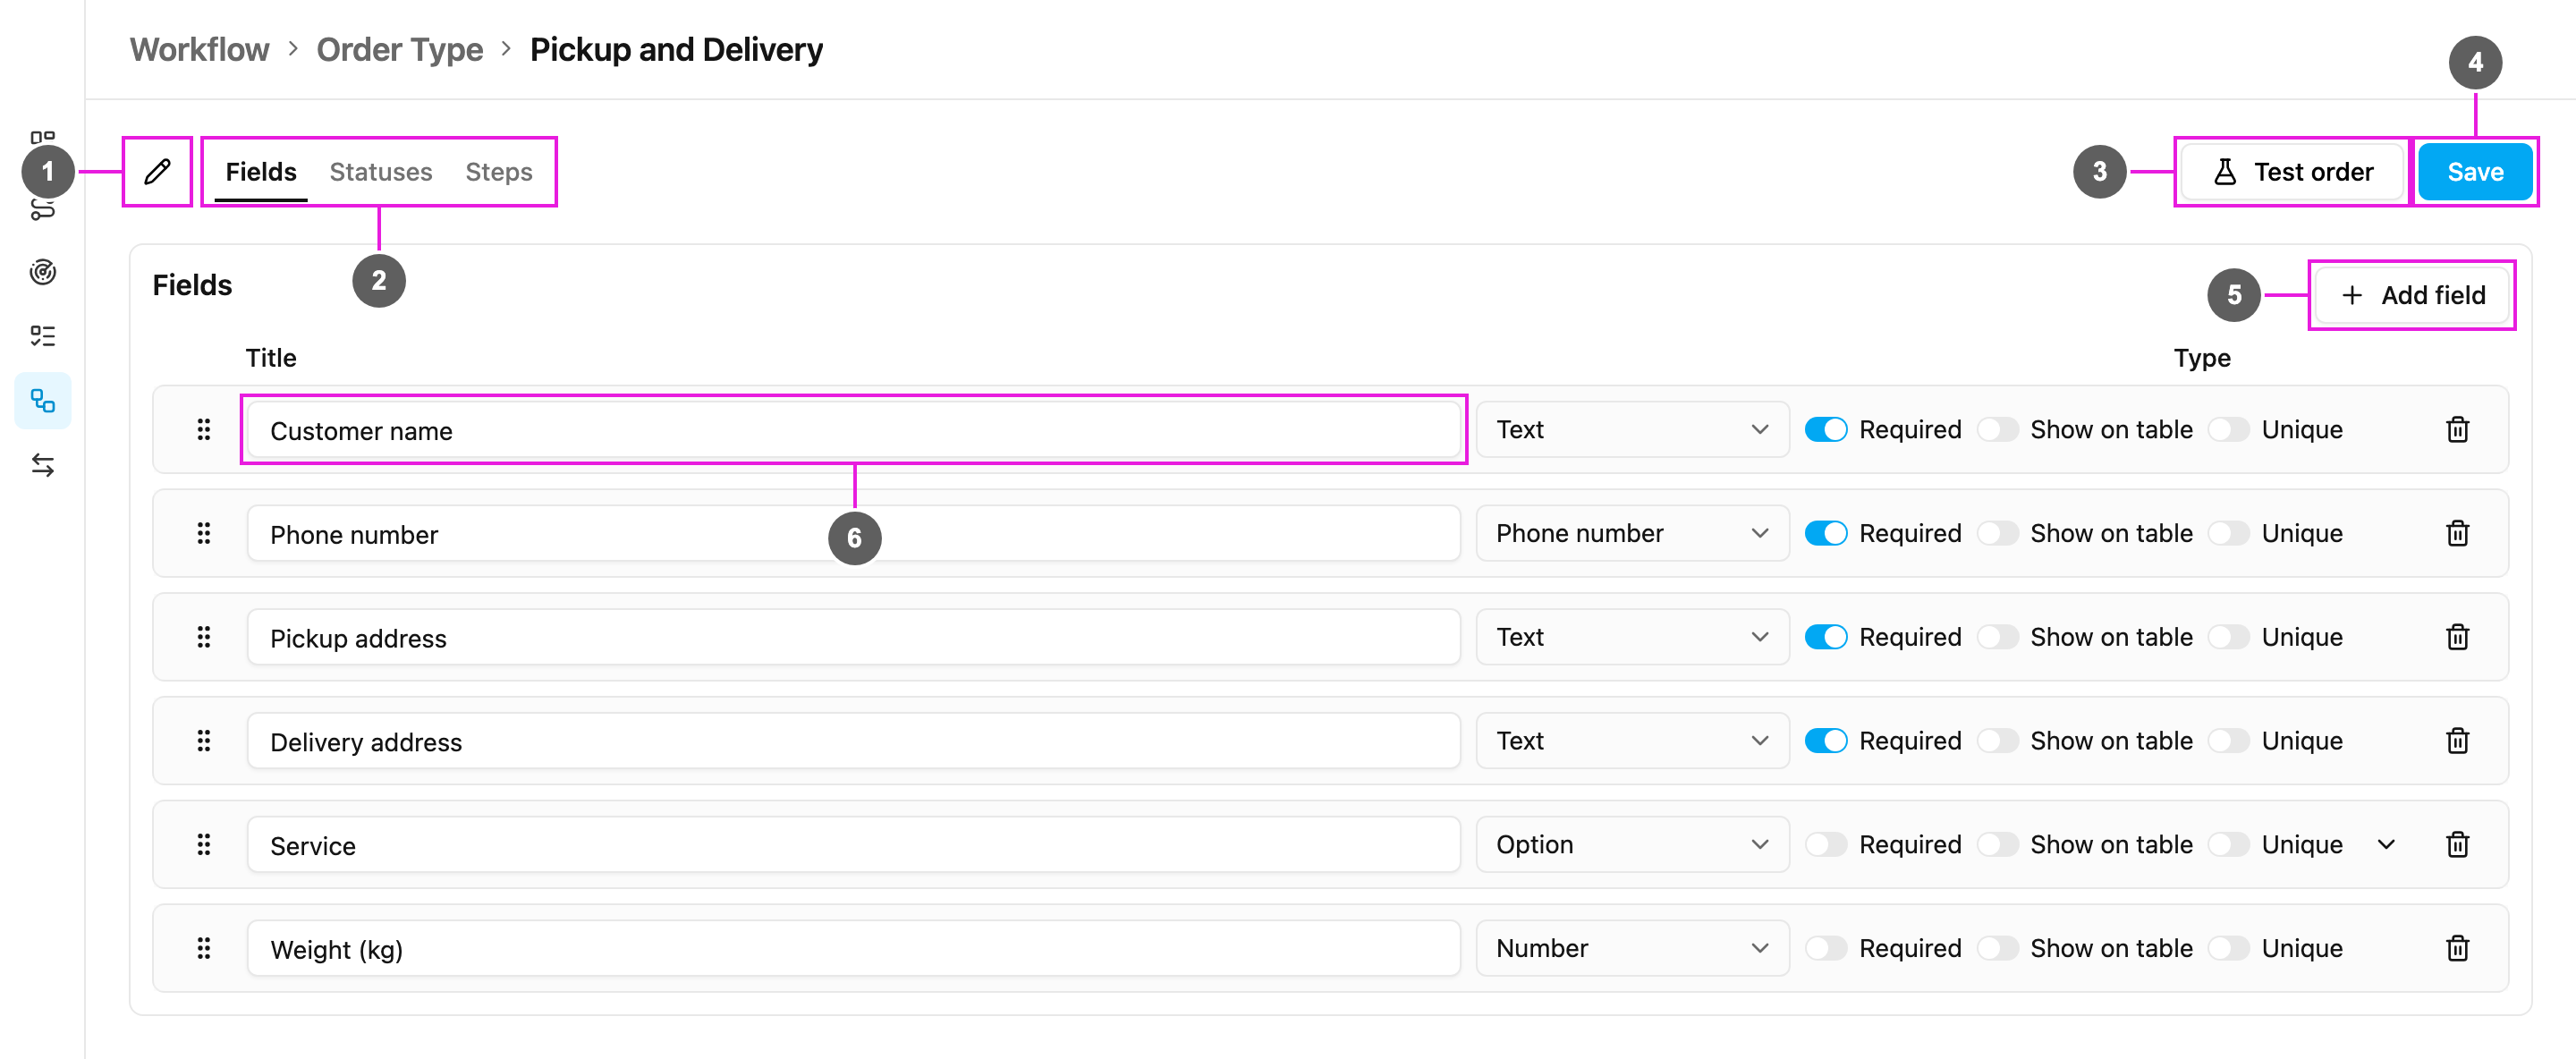Screen dimensions: 2576x1059
Task: Open the radar target sidebar icon
Action: [43, 272]
